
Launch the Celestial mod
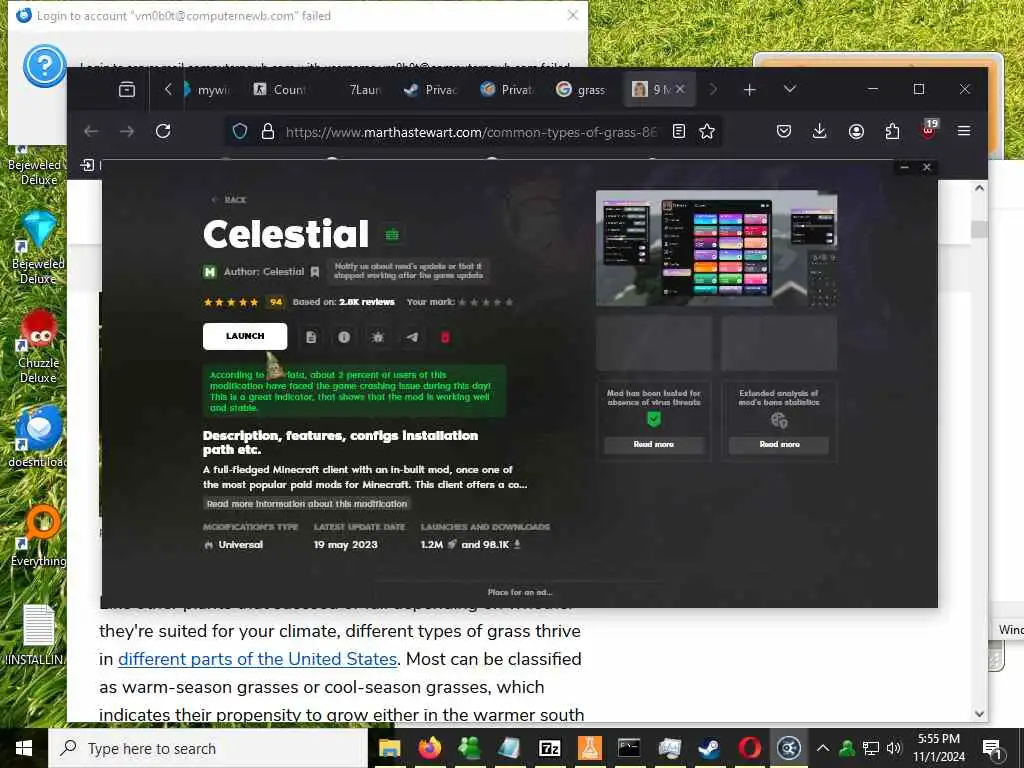(x=245, y=336)
